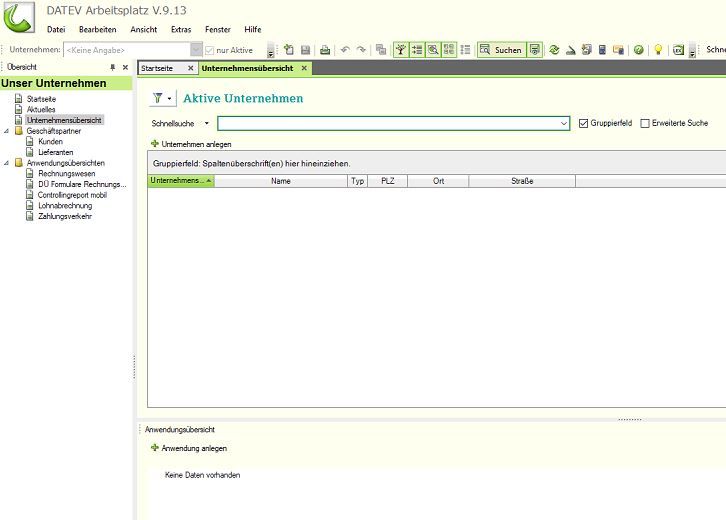Click the EX export toolbar icon
The image size is (726, 520).
coord(678,50)
